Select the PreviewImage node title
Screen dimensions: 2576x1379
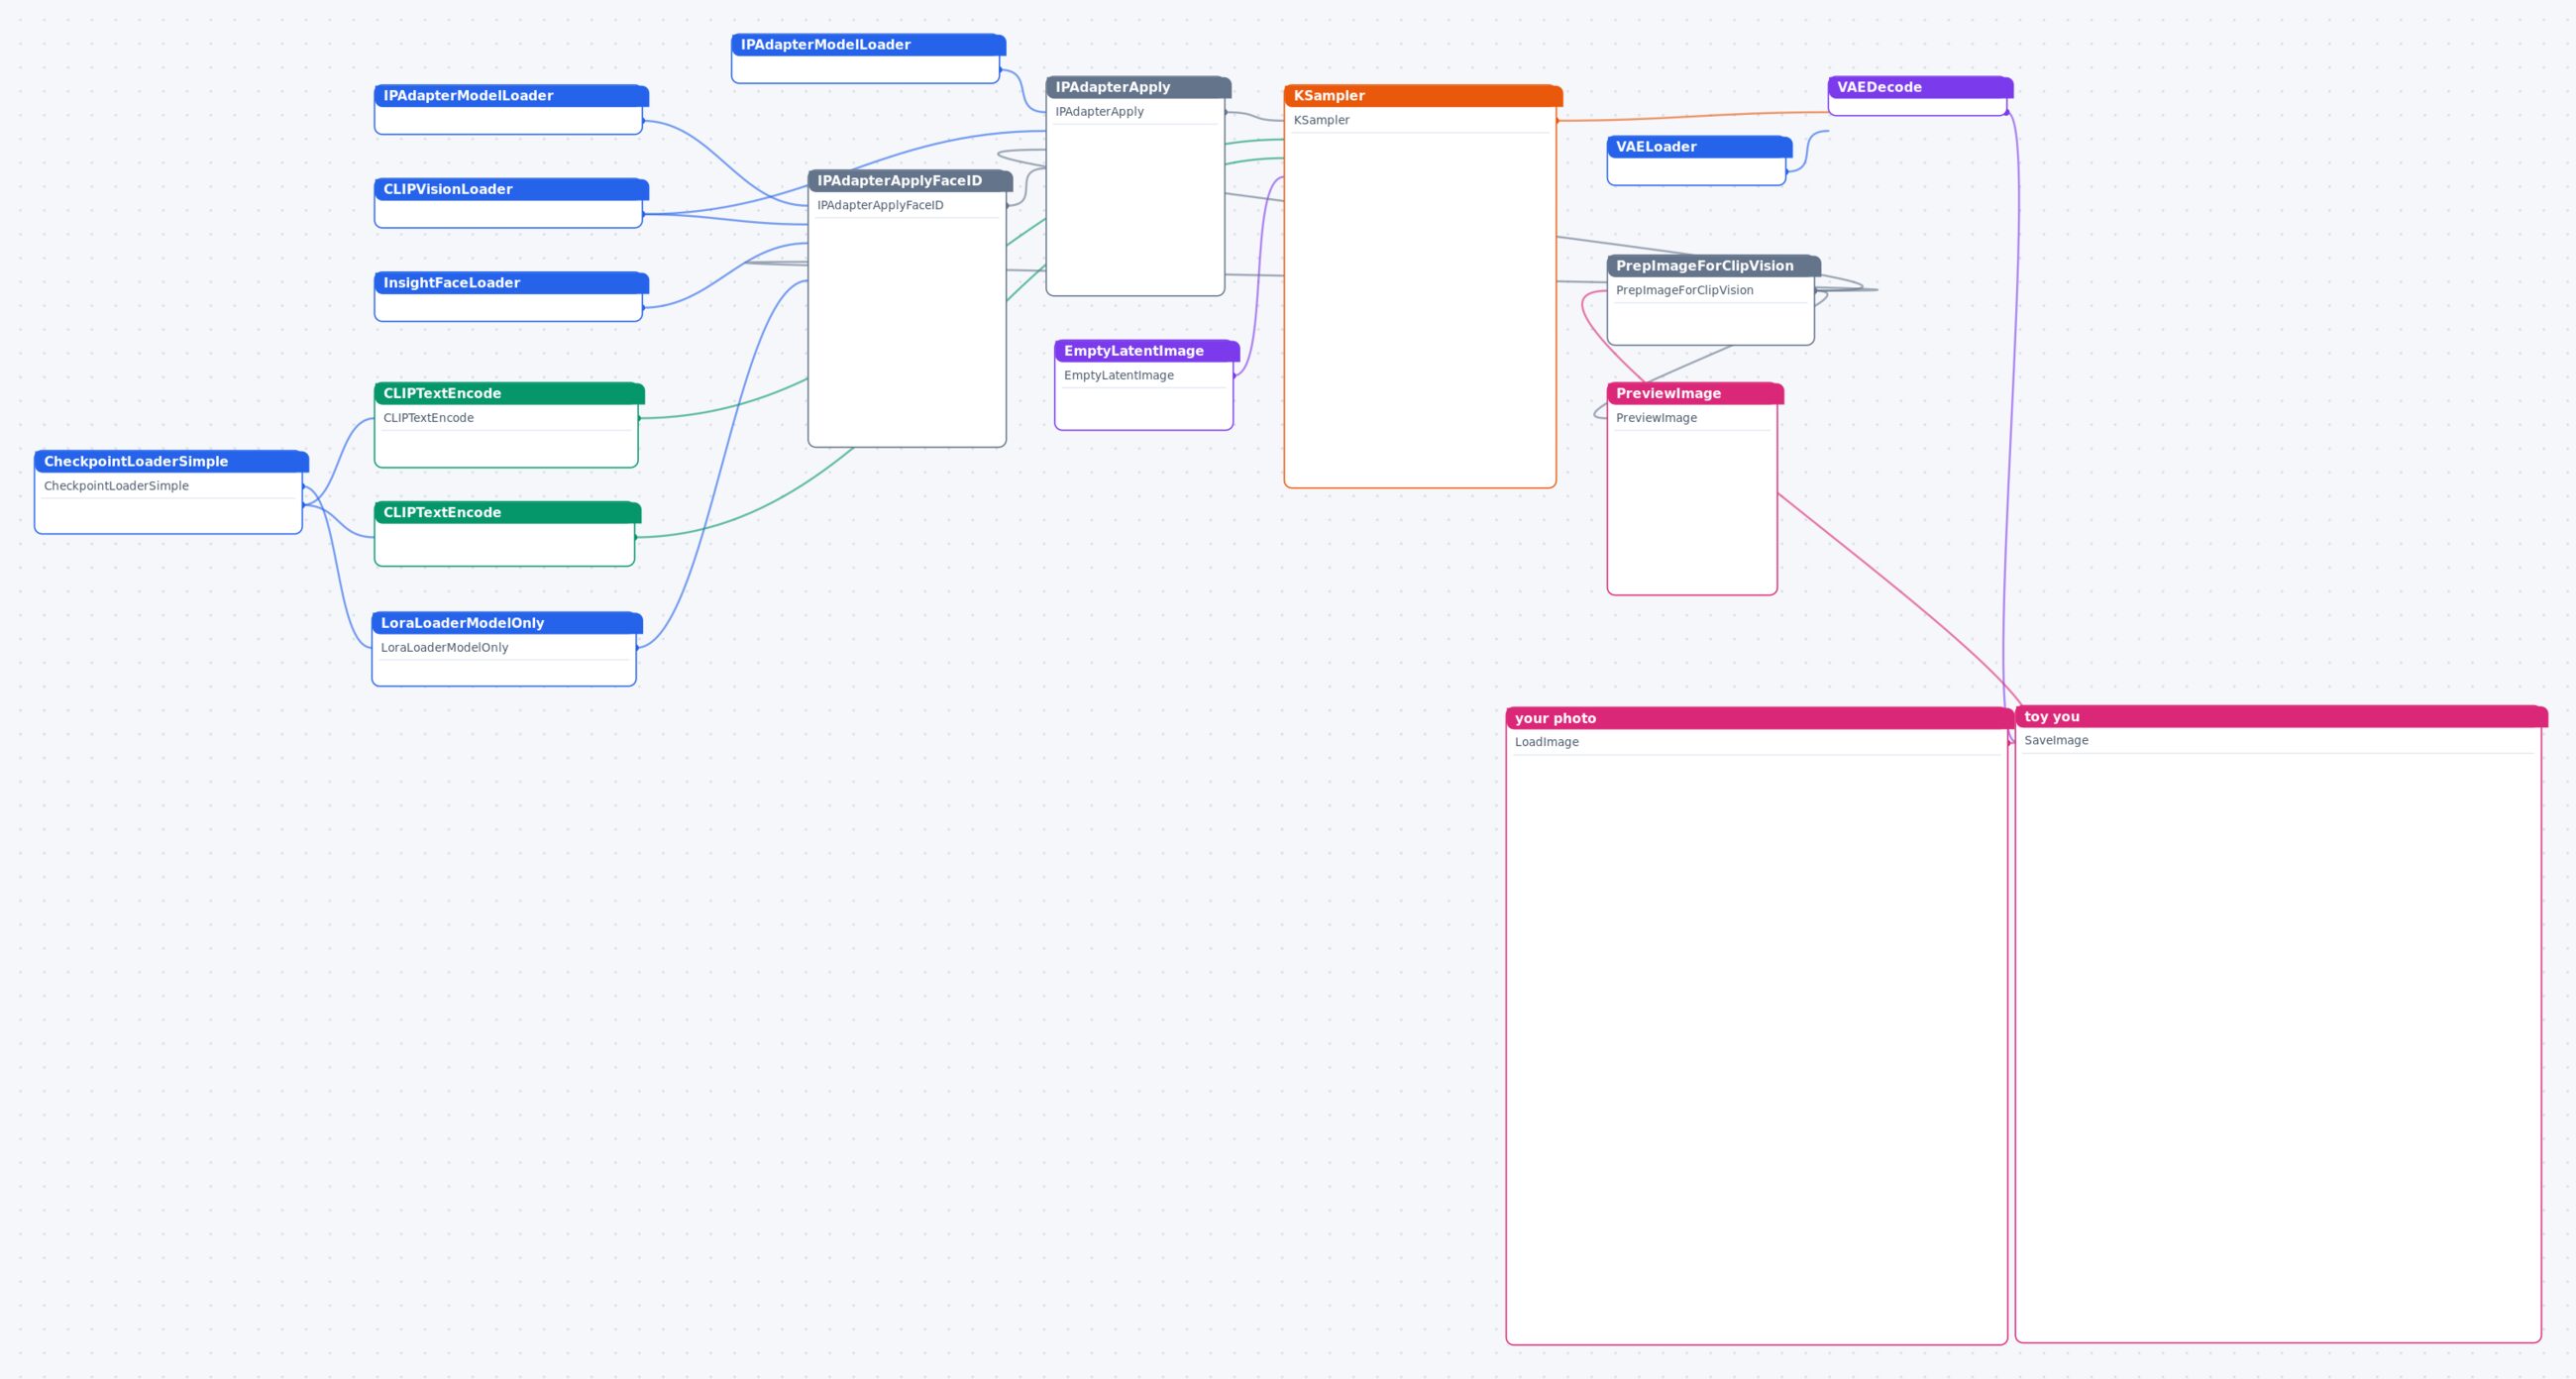[1695, 394]
